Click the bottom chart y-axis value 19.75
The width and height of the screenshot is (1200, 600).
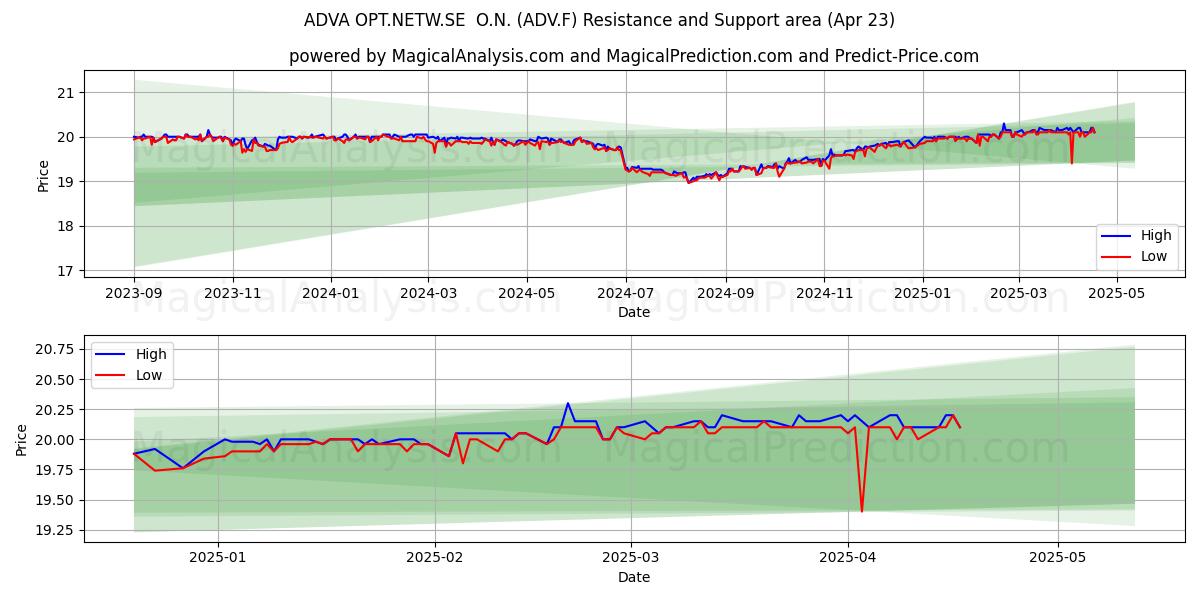click(x=57, y=470)
